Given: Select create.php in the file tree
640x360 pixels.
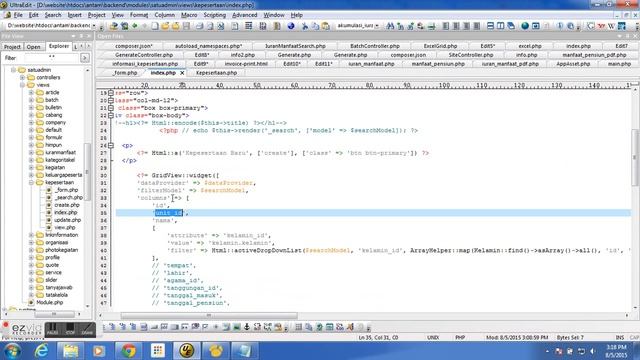Looking at the screenshot, I should (67, 205).
